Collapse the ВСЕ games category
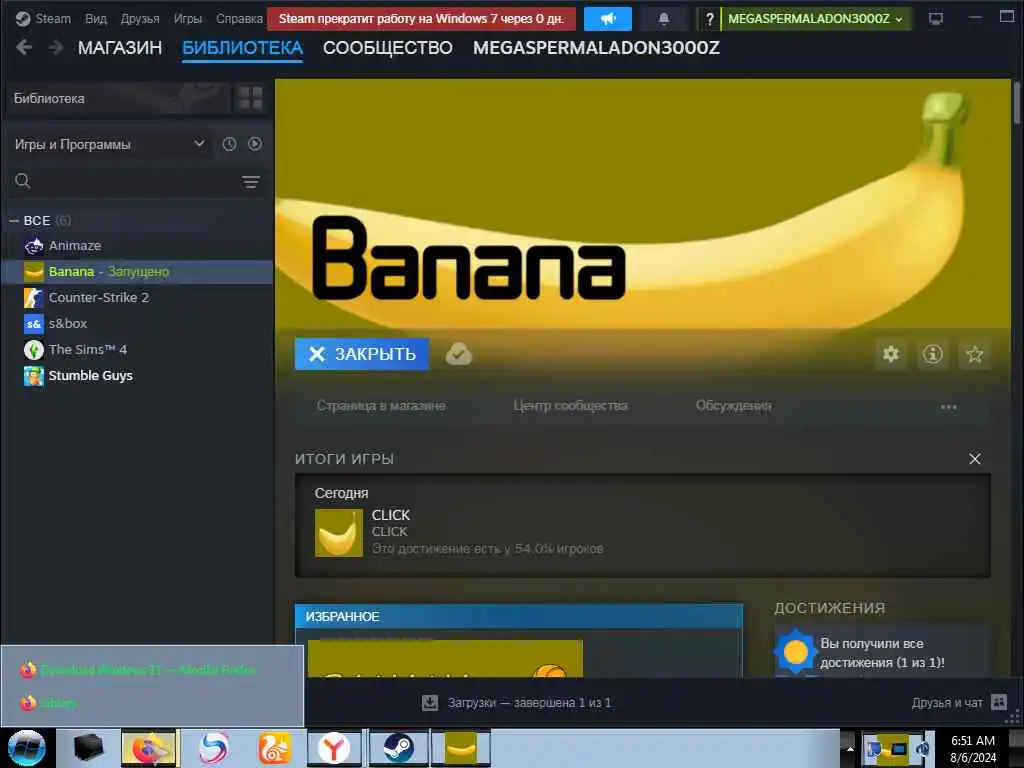The height and width of the screenshot is (768, 1024). (14, 221)
